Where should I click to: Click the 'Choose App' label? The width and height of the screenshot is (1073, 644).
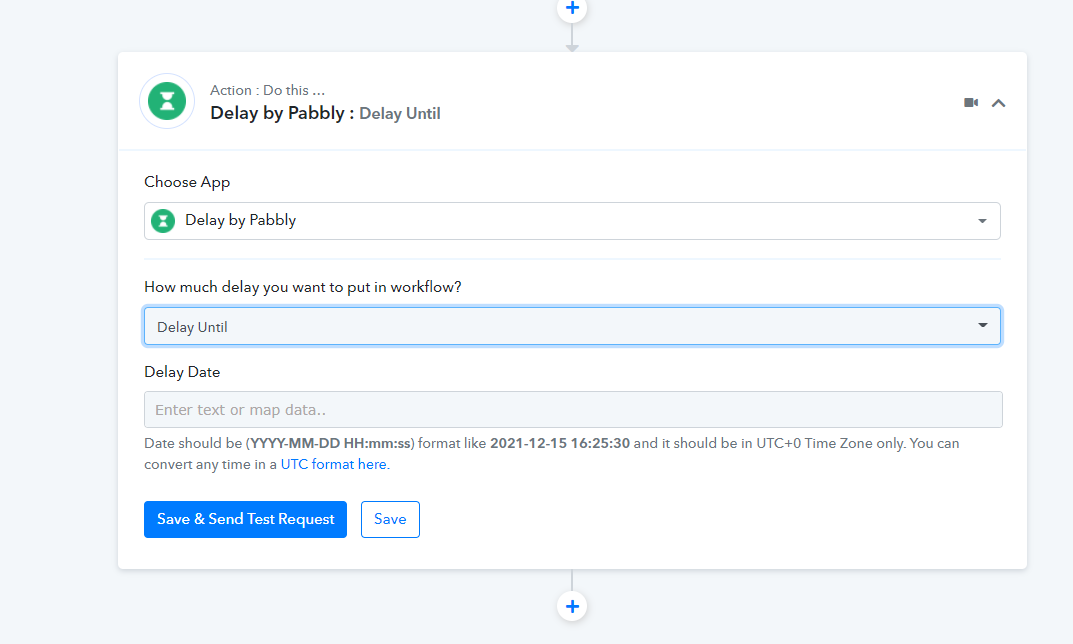pyautogui.click(x=187, y=183)
